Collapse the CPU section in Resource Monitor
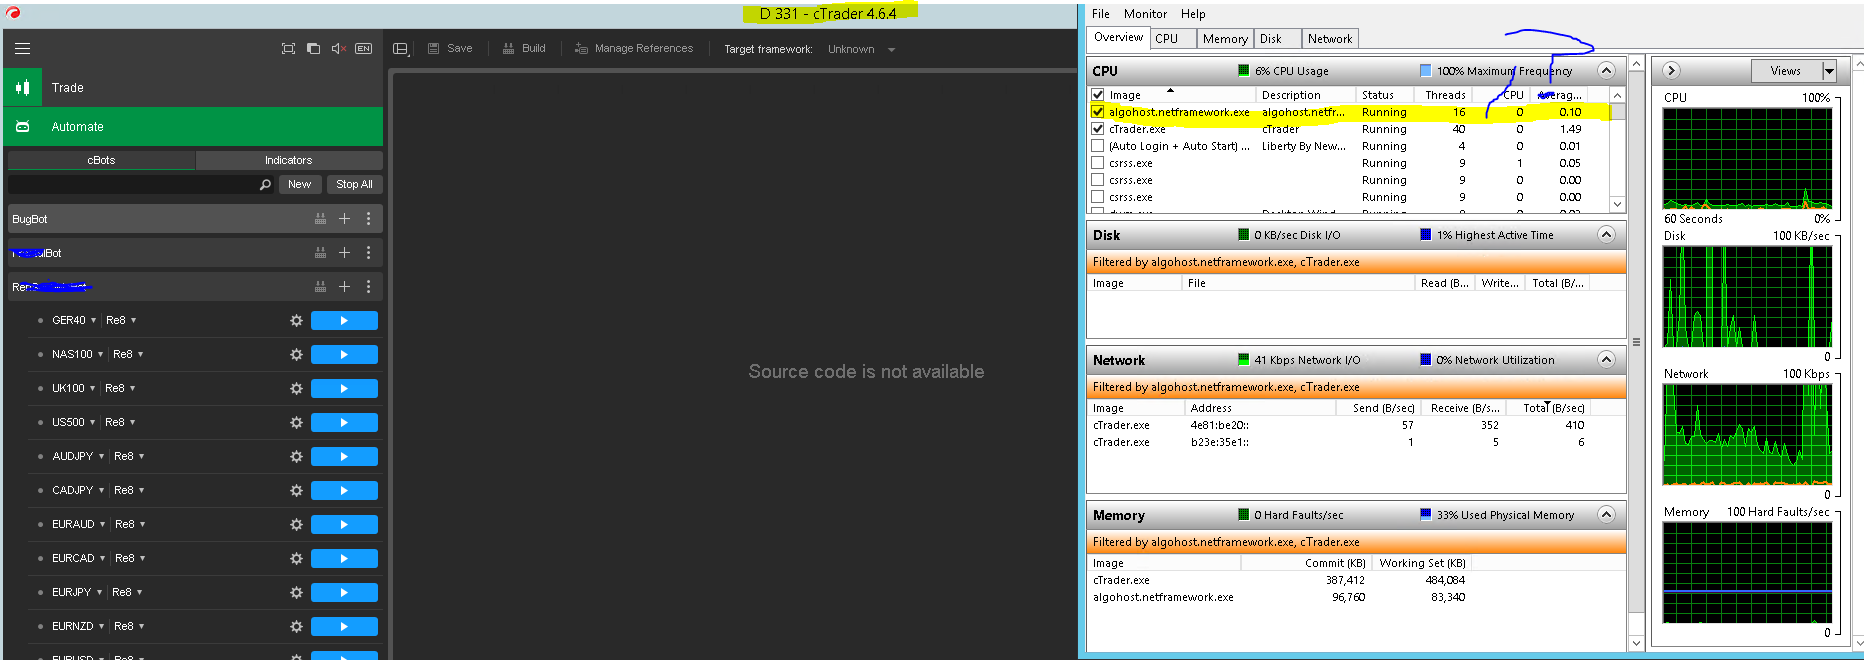 (1606, 71)
